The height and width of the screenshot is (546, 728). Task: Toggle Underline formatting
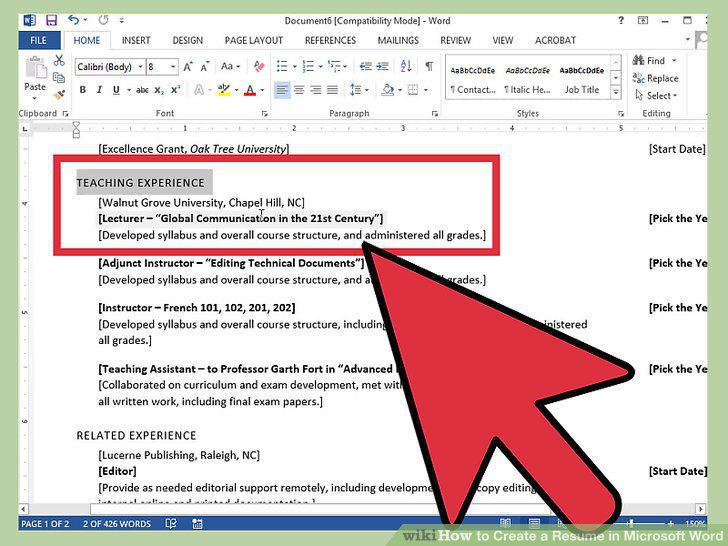(x=116, y=90)
